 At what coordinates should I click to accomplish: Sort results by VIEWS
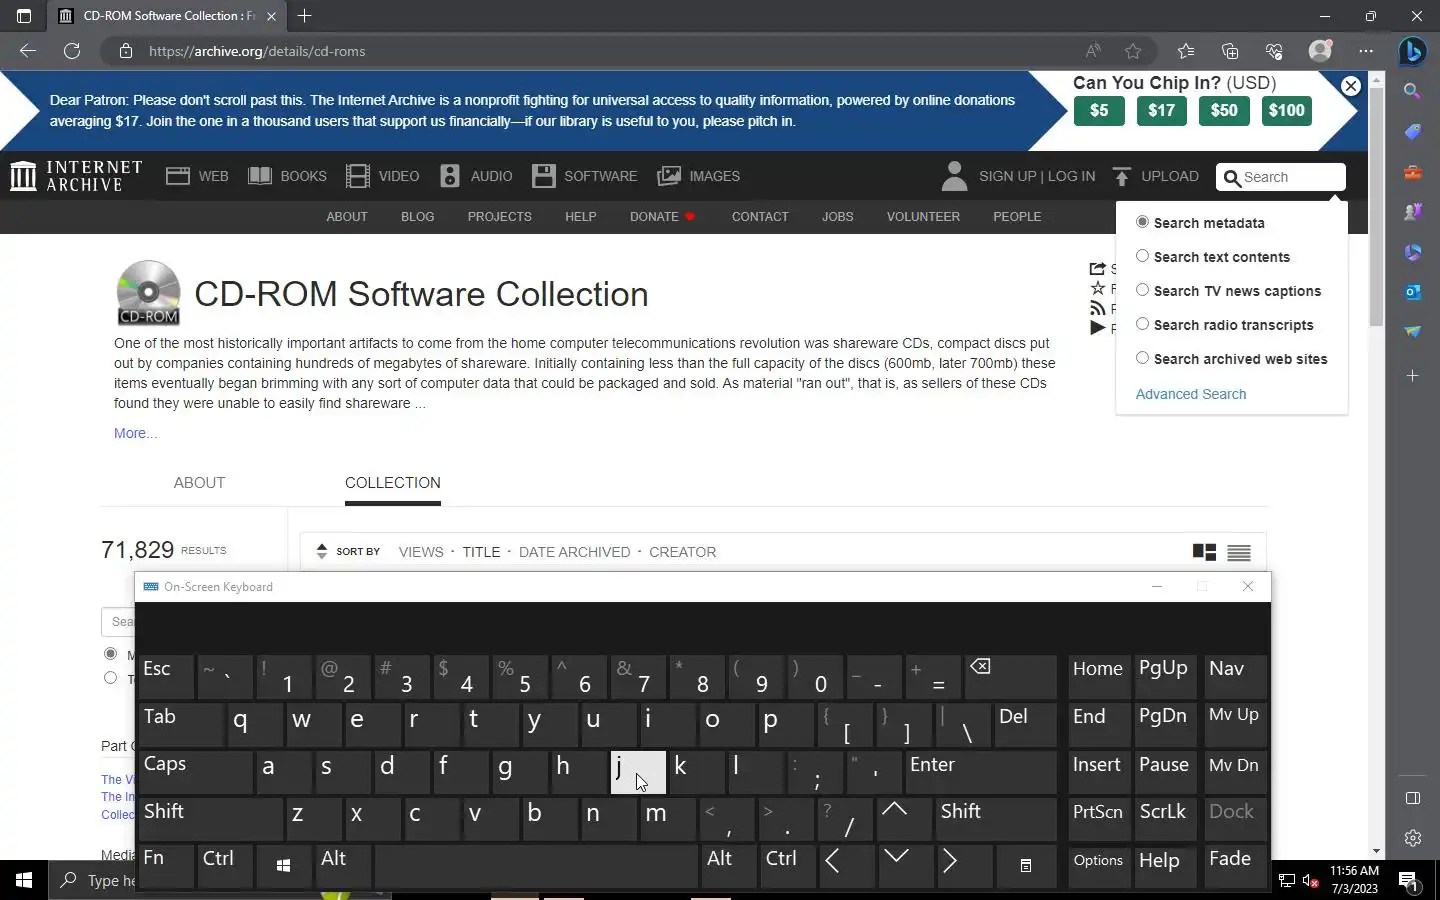[421, 552]
